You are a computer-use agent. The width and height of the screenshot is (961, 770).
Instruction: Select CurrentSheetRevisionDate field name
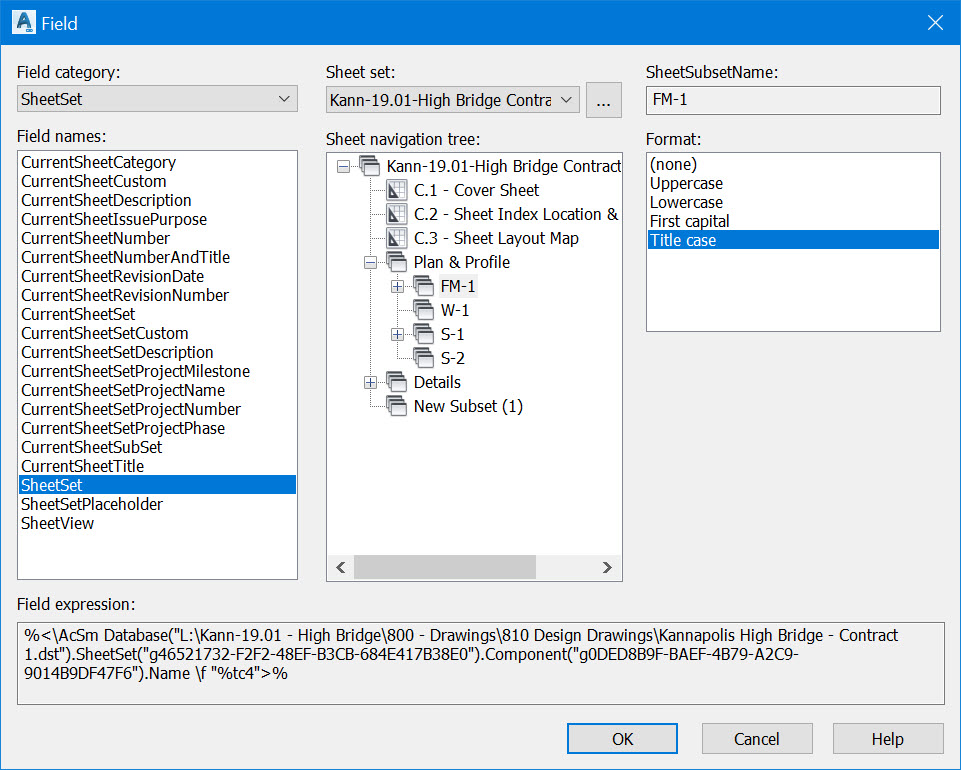click(x=158, y=276)
